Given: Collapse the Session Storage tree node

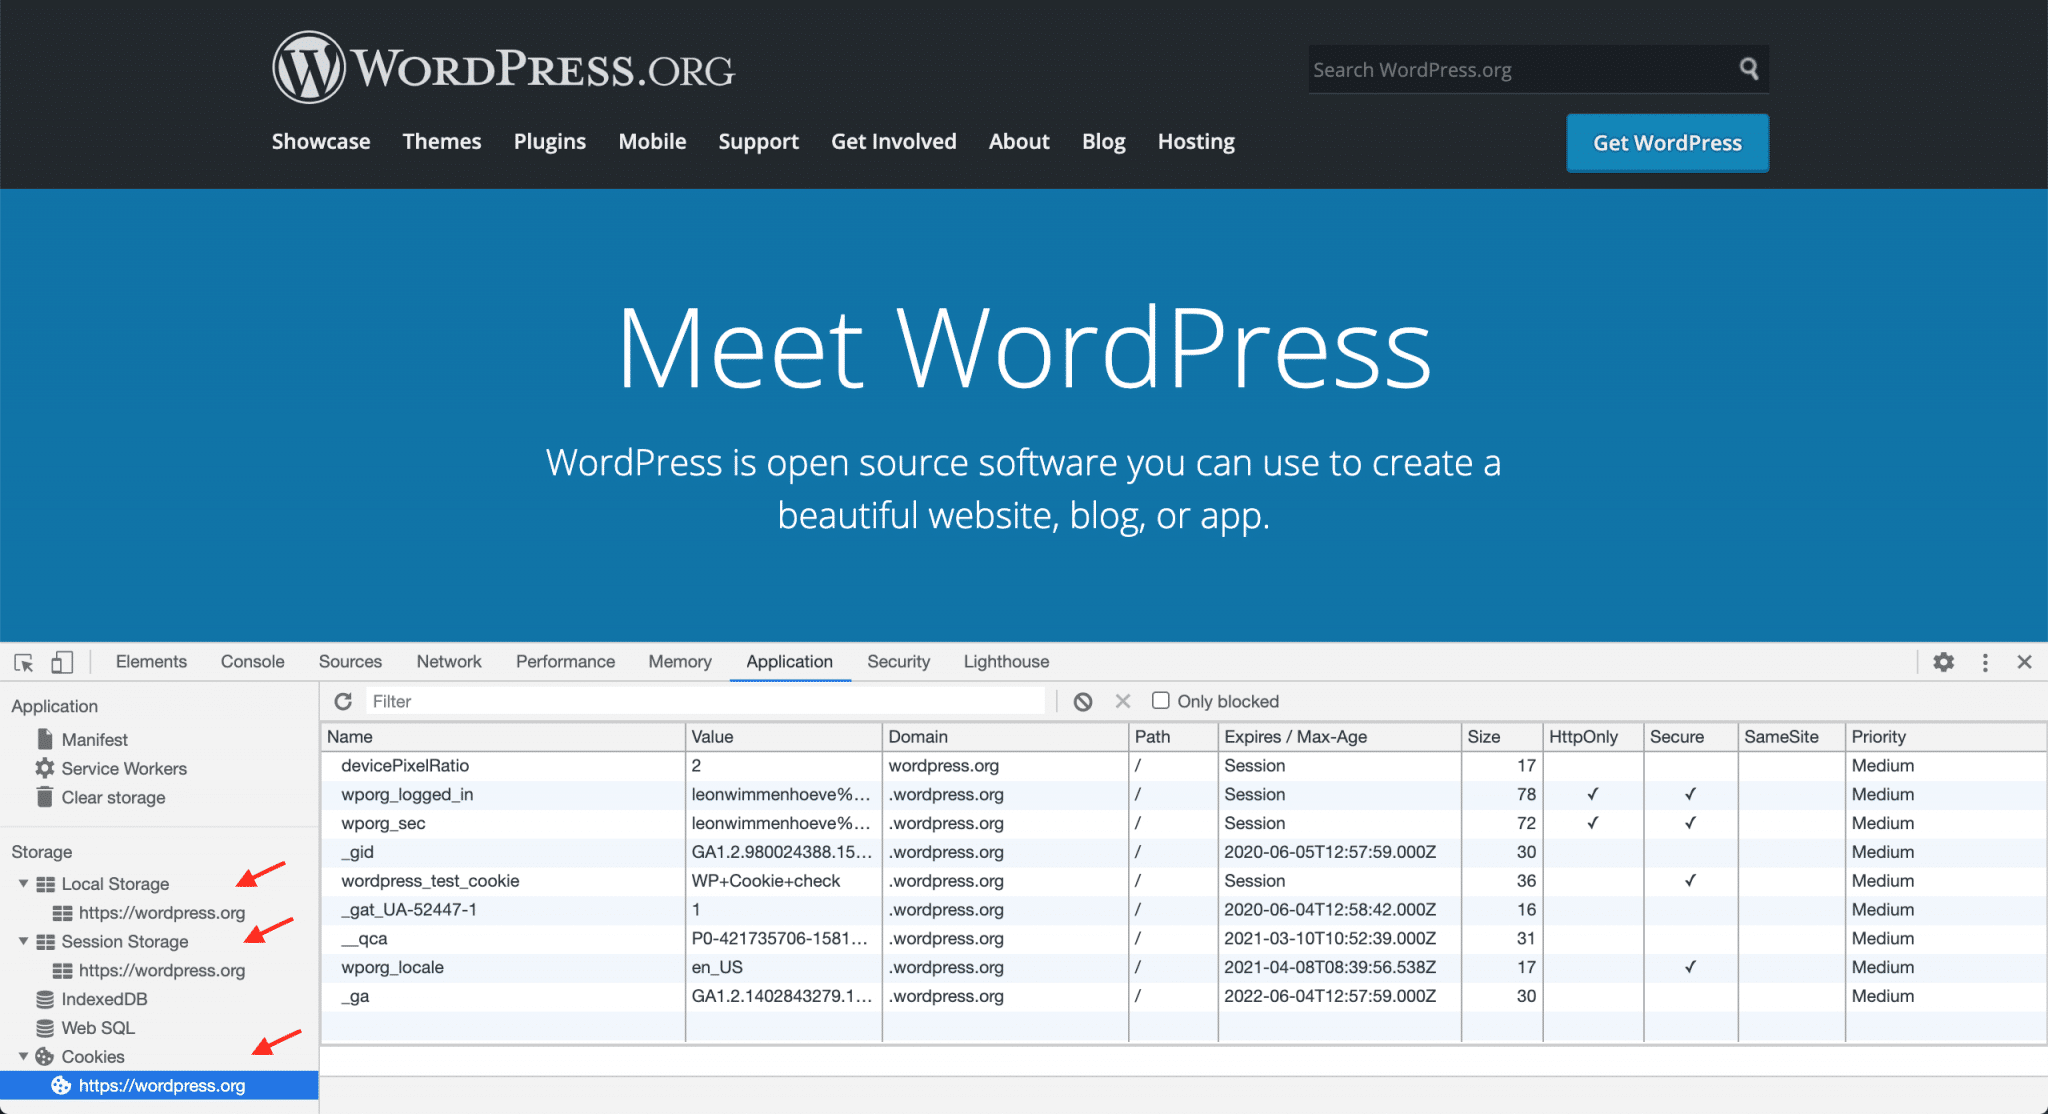Looking at the screenshot, I should pos(23,942).
